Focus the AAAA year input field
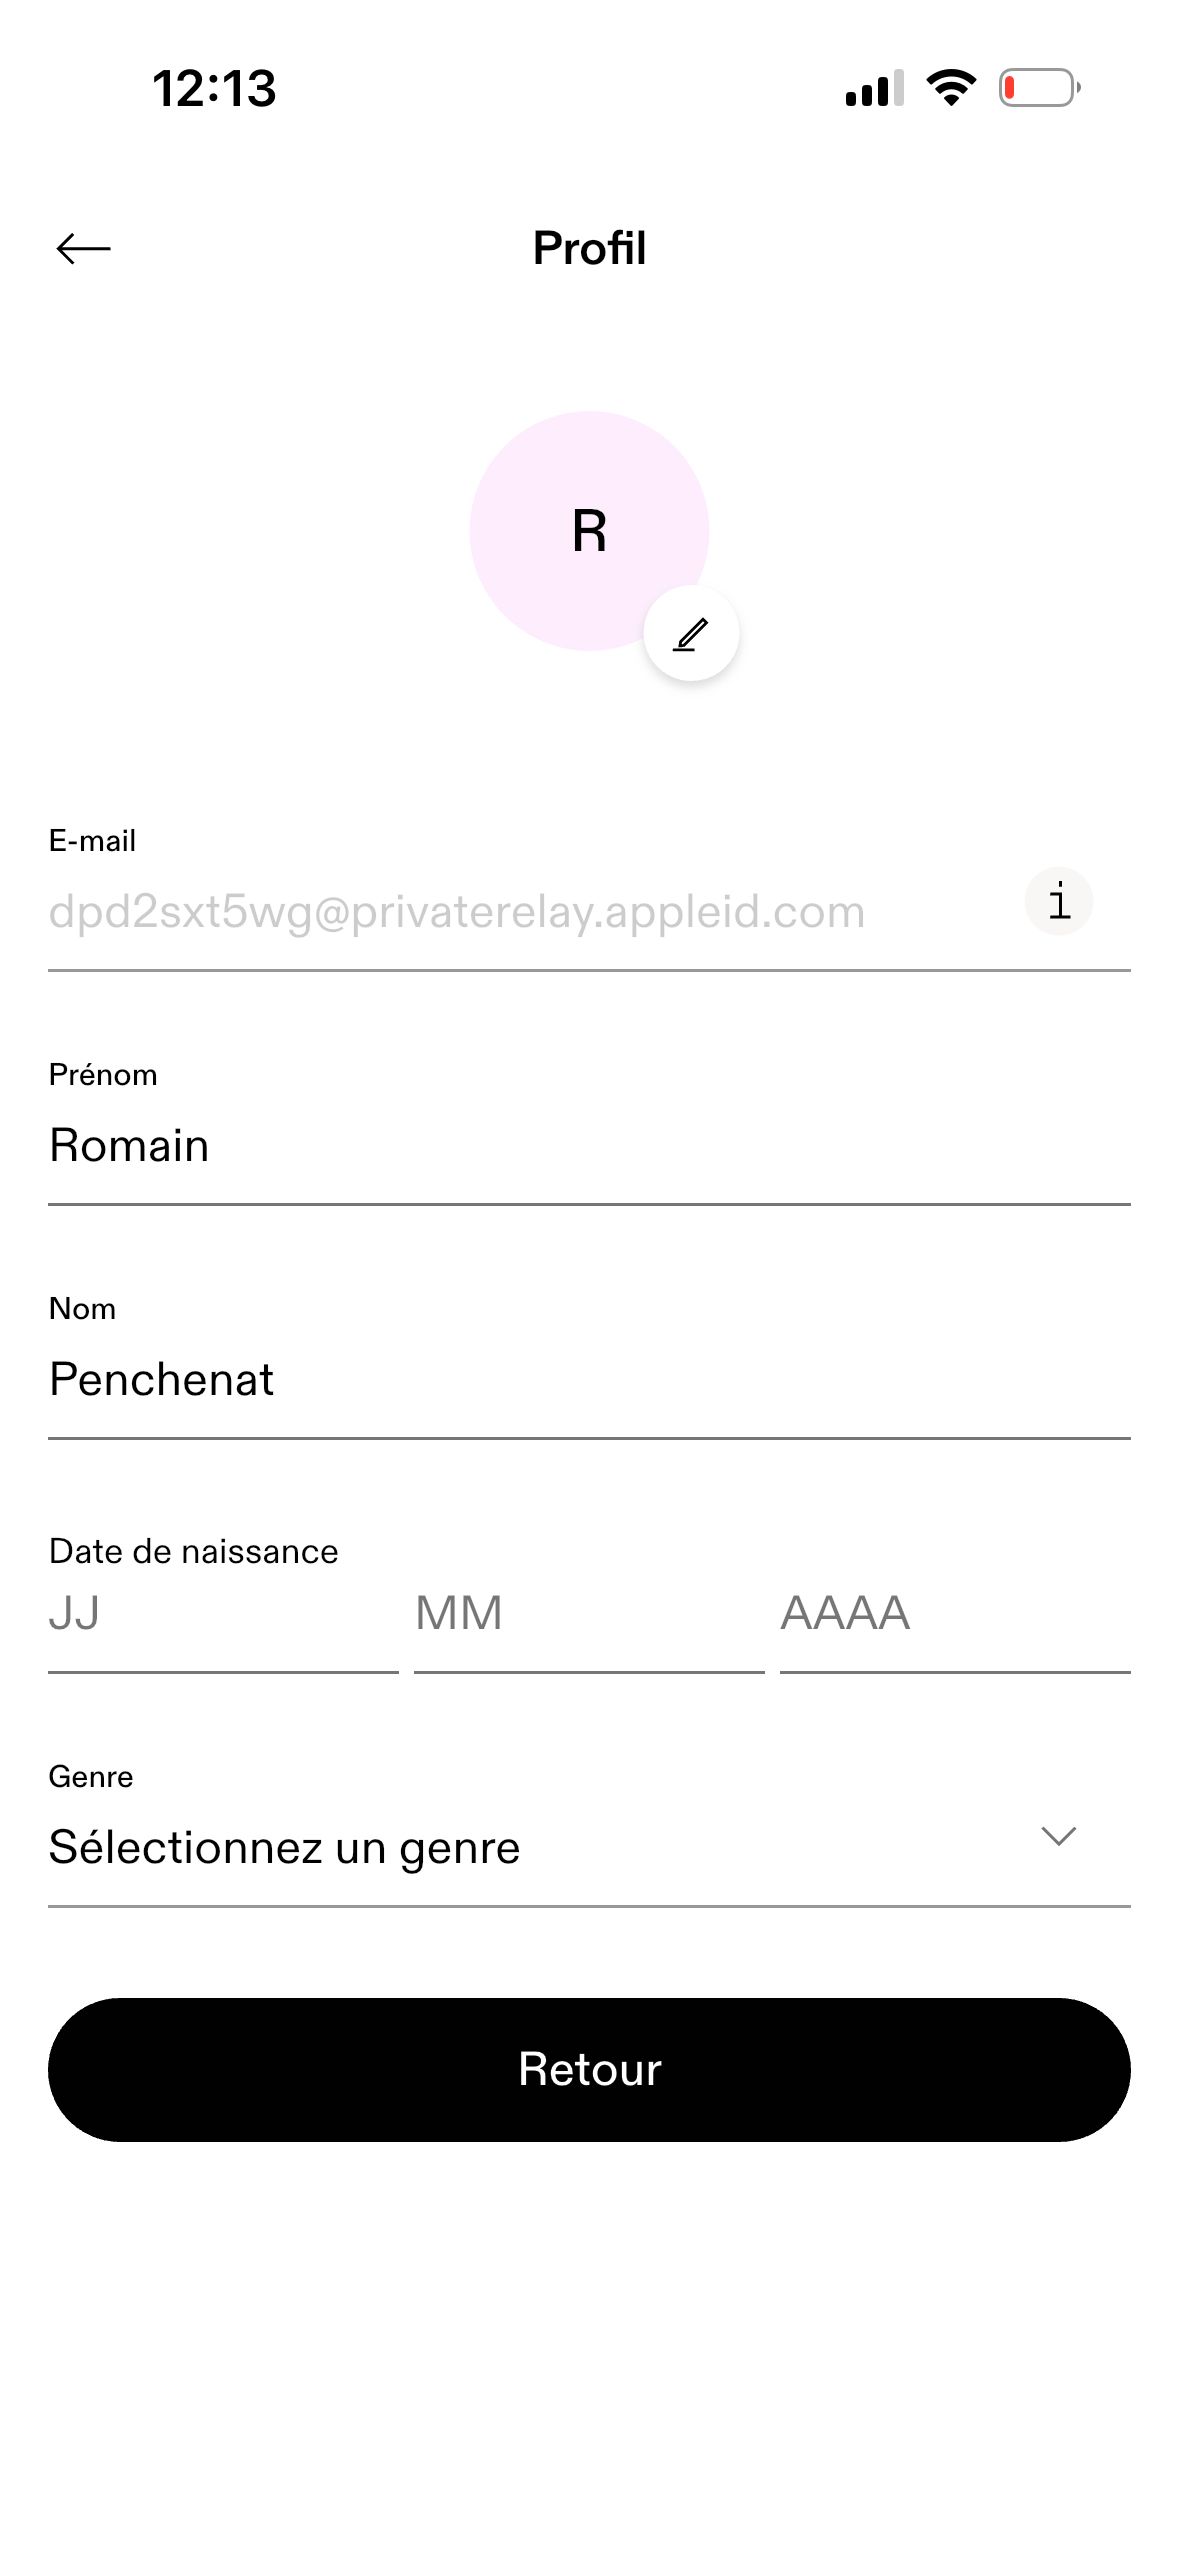 pyautogui.click(x=955, y=1614)
